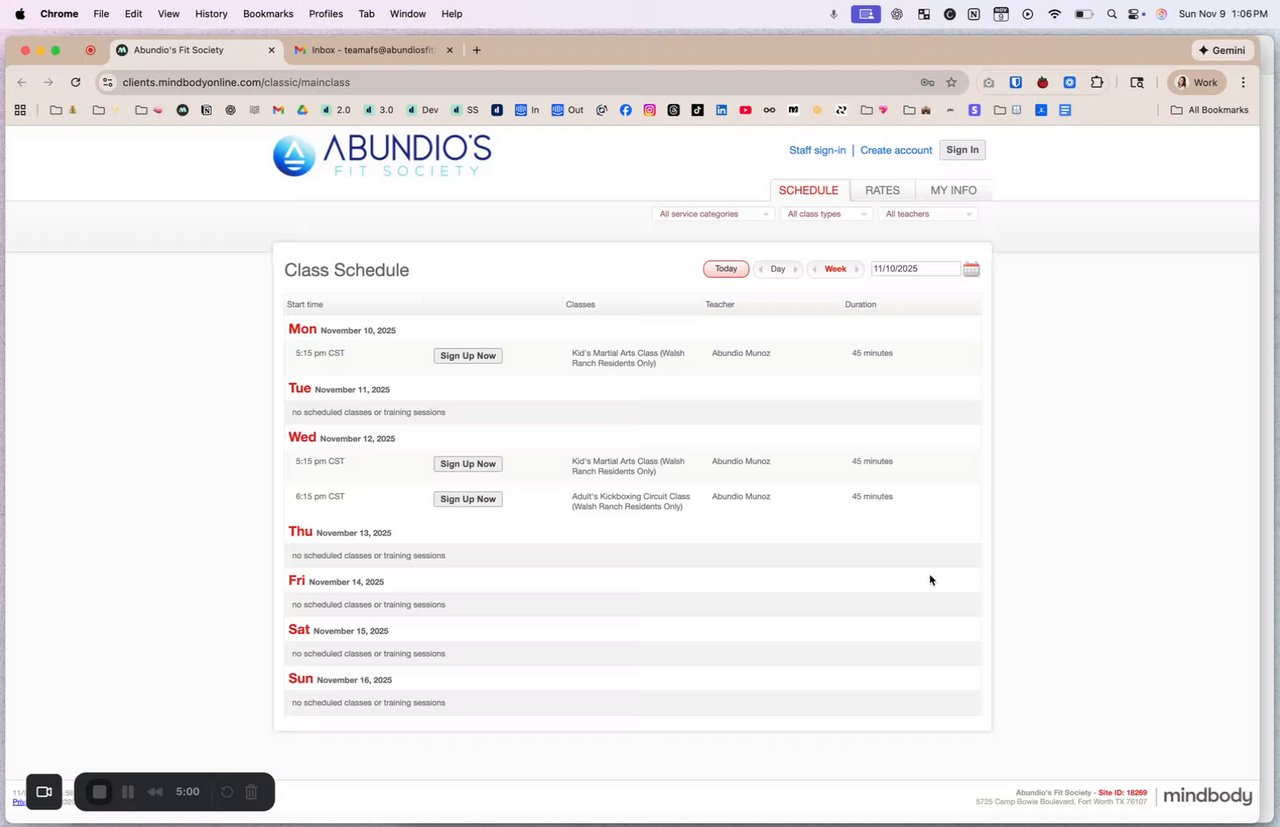Viewport: 1280px width, 827px height.
Task: Sign up for Wednesday 6:15 pm kickboxing class
Action: tap(468, 499)
